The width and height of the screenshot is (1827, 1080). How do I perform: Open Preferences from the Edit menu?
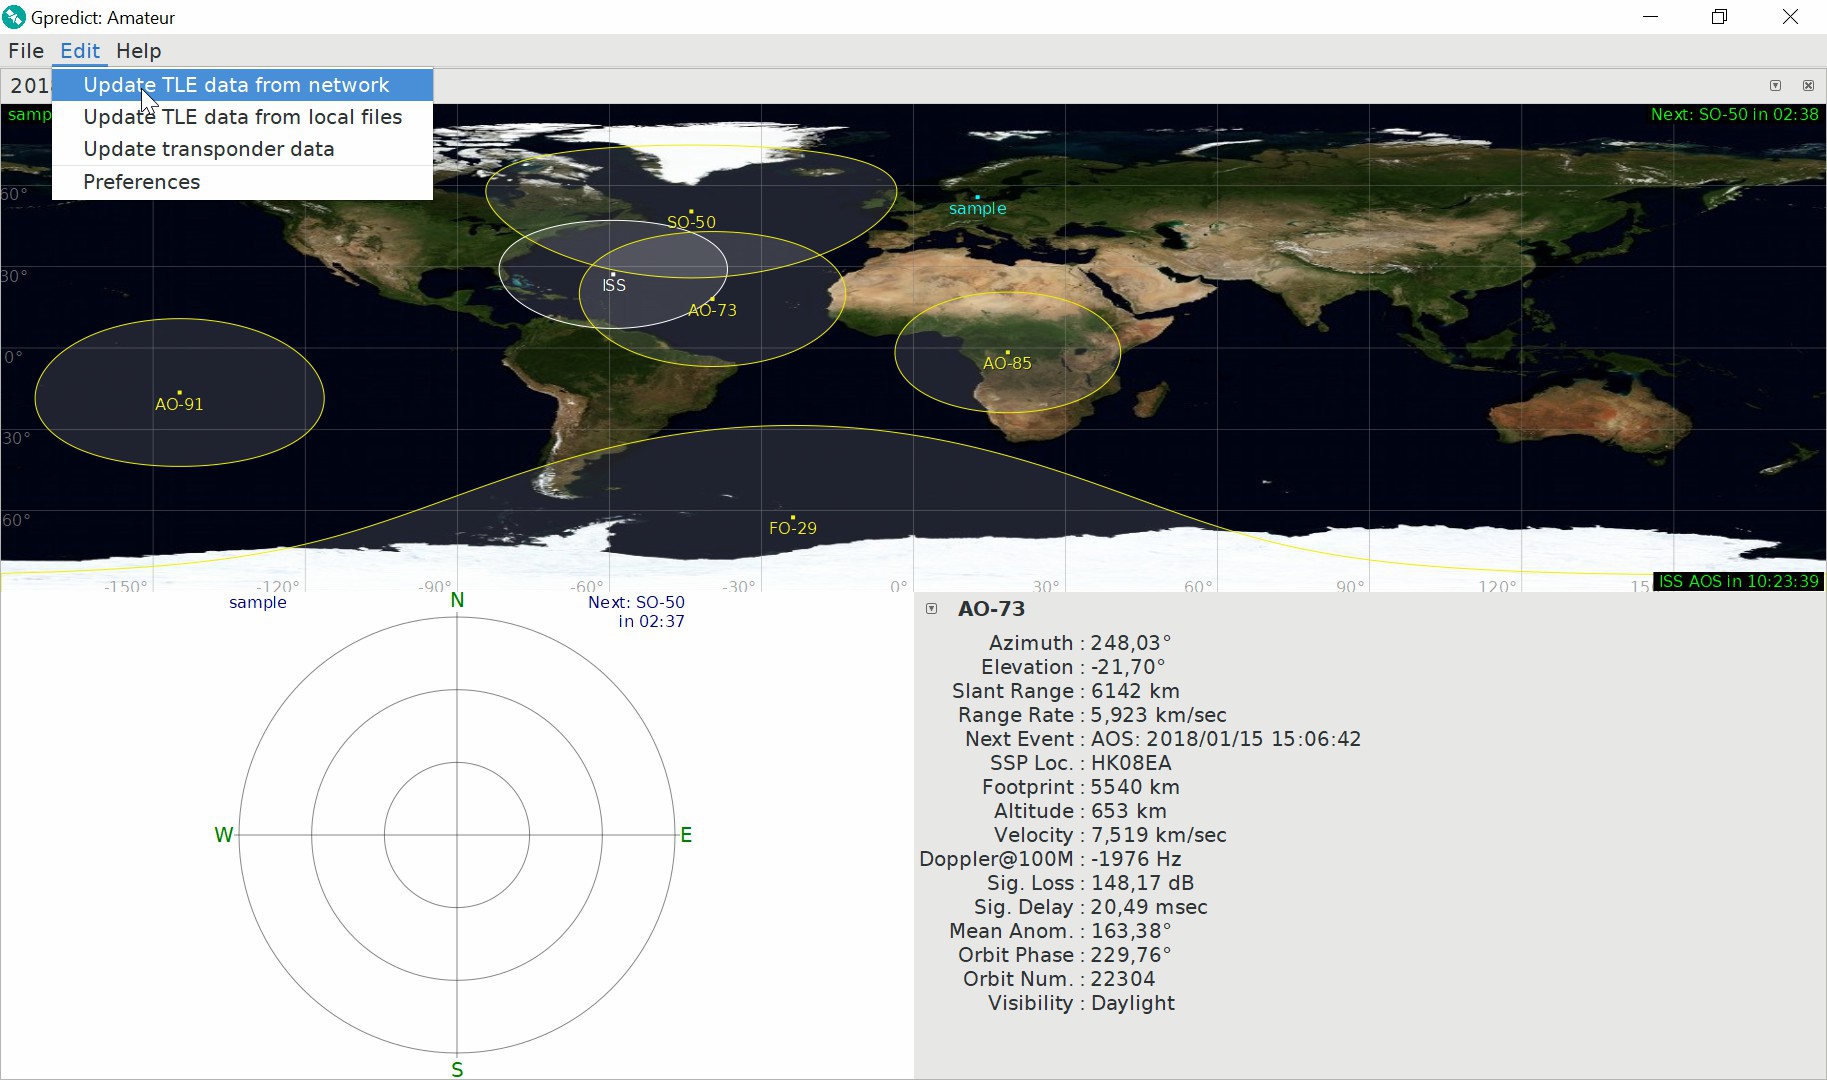click(x=243, y=182)
